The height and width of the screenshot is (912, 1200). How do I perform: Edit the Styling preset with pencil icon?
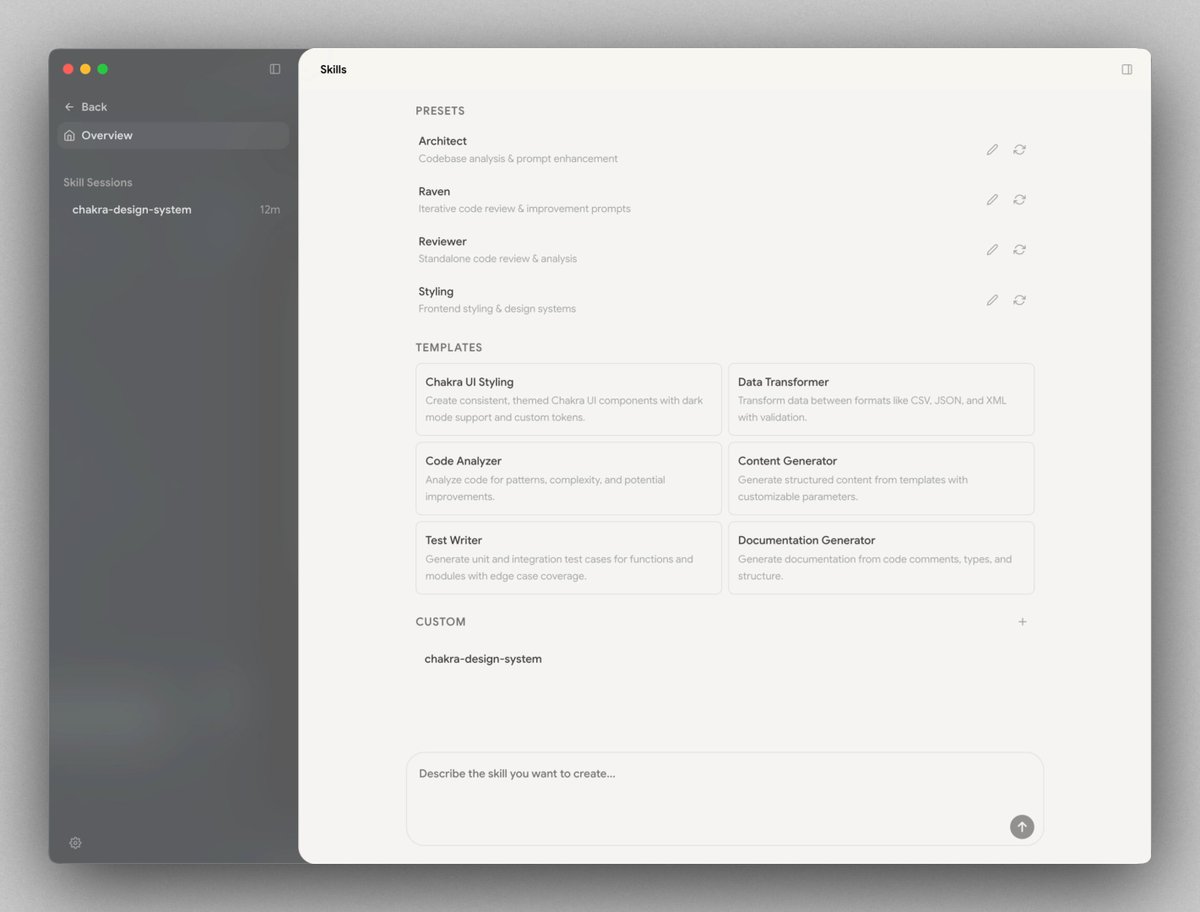(x=992, y=300)
